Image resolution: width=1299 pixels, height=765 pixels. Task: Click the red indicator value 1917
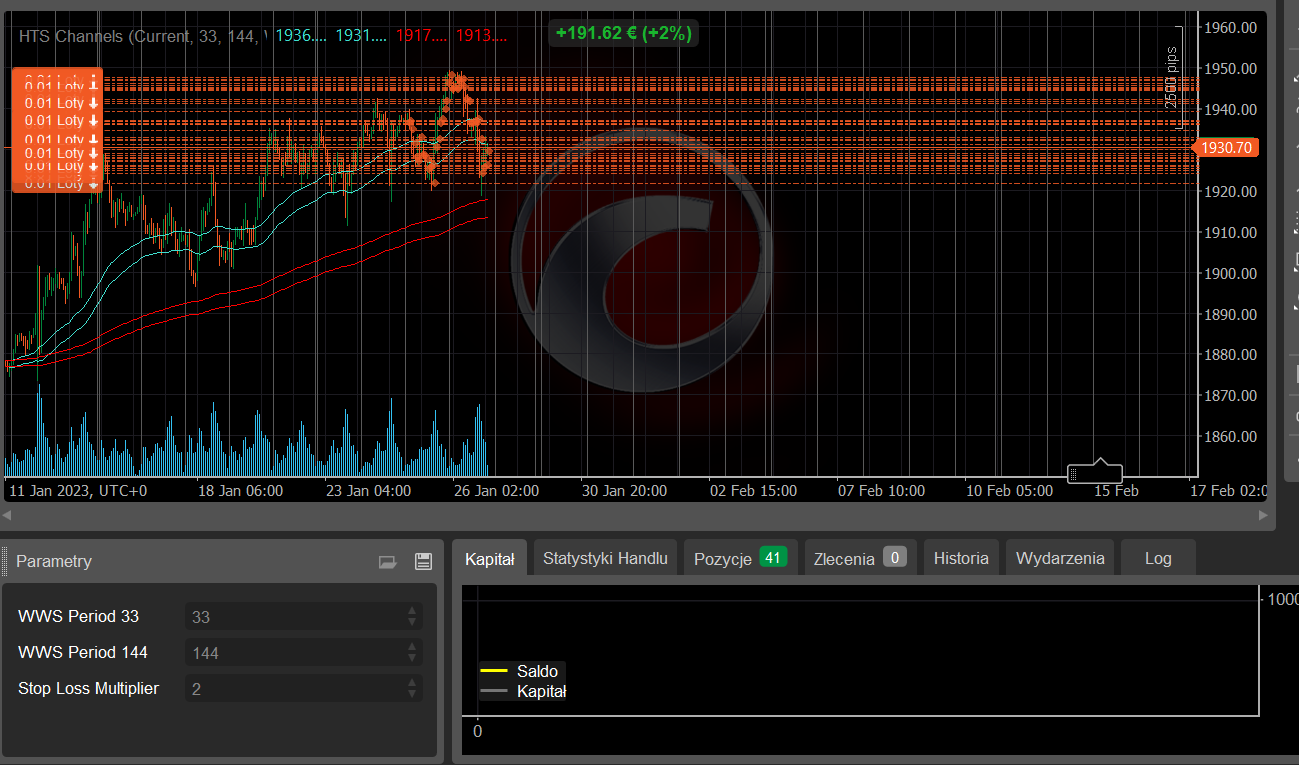coord(421,36)
